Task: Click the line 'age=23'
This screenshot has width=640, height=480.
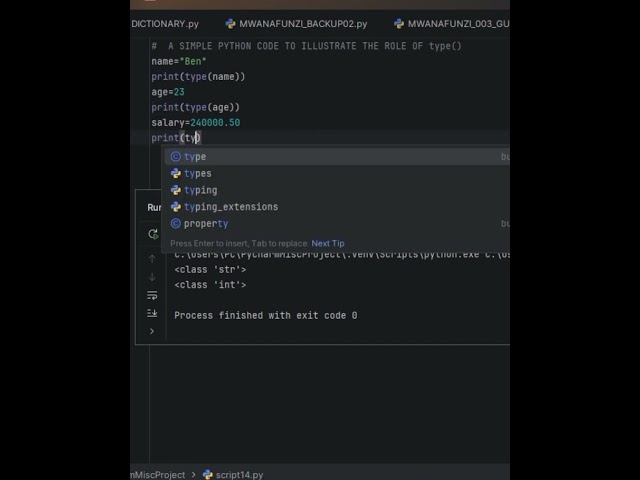Action: 168,92
